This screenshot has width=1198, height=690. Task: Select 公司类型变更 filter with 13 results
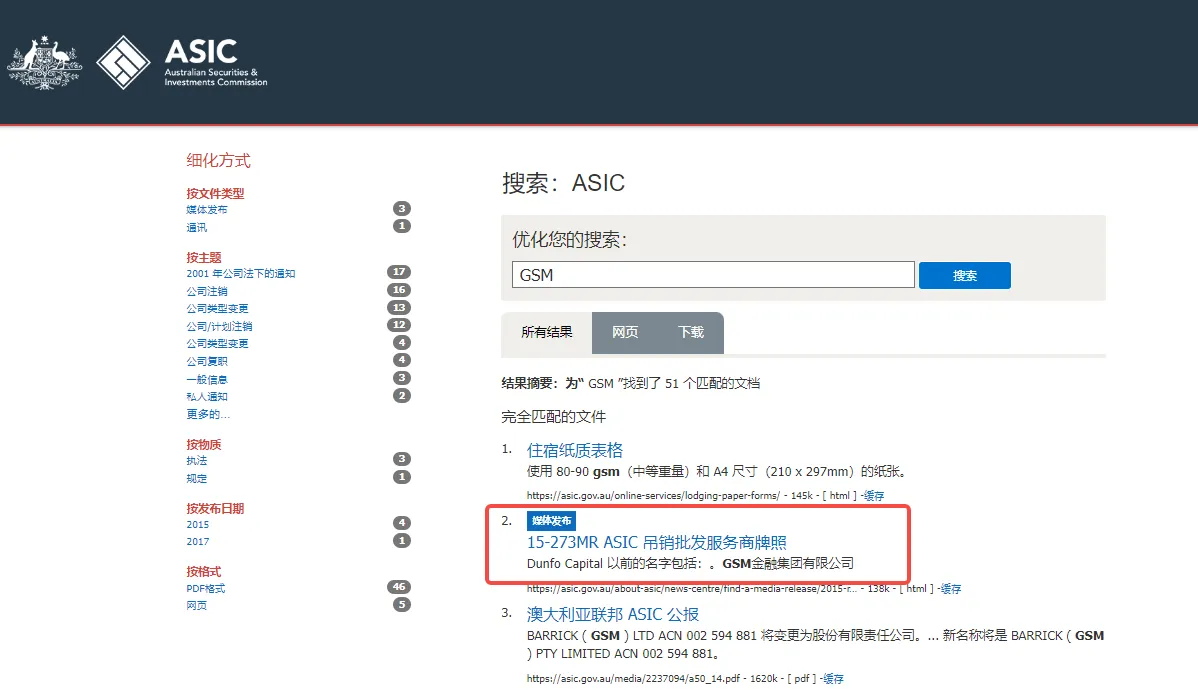(218, 309)
